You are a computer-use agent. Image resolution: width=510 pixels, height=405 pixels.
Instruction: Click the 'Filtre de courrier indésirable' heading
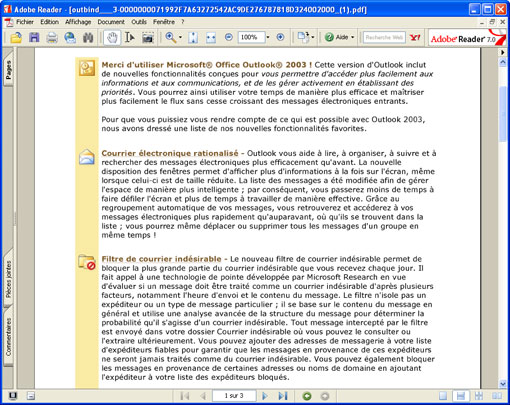click(161, 259)
